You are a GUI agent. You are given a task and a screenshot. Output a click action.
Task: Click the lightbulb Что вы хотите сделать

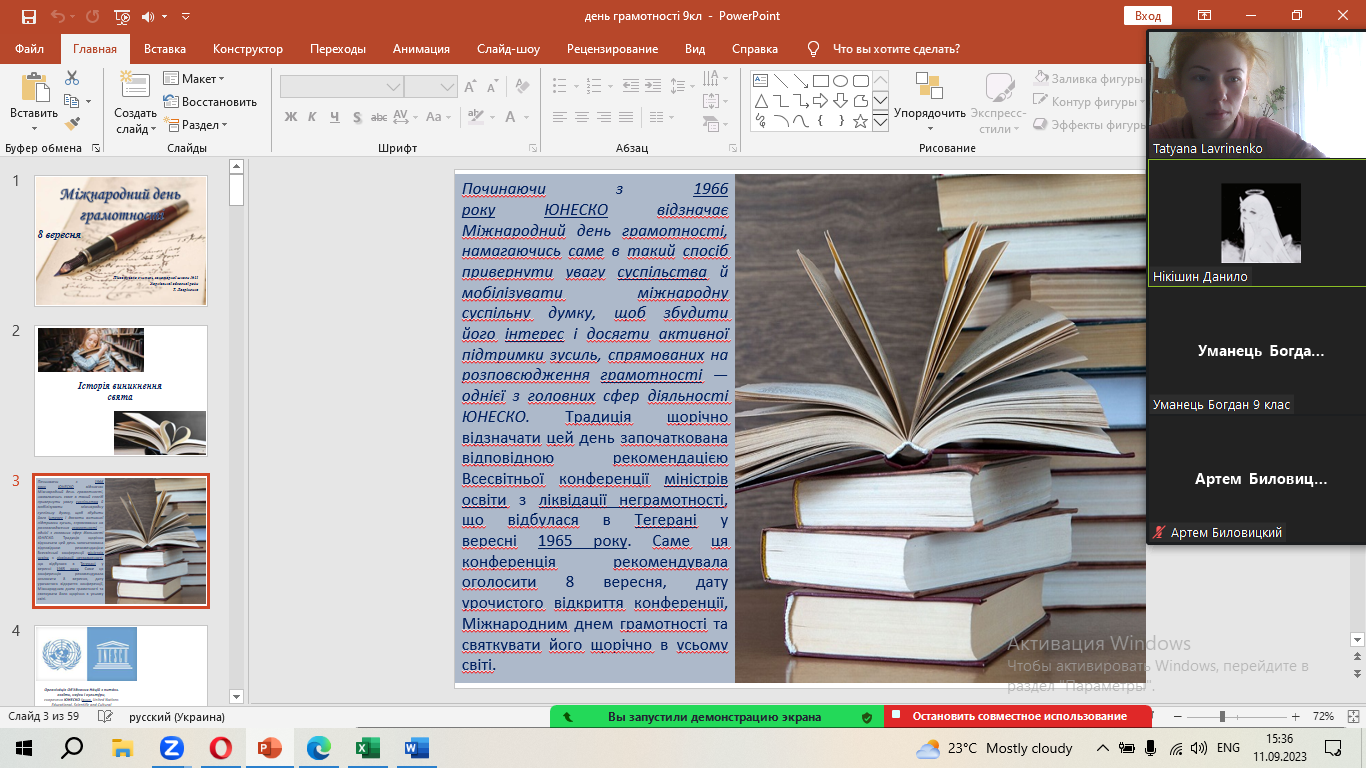[x=813, y=49]
